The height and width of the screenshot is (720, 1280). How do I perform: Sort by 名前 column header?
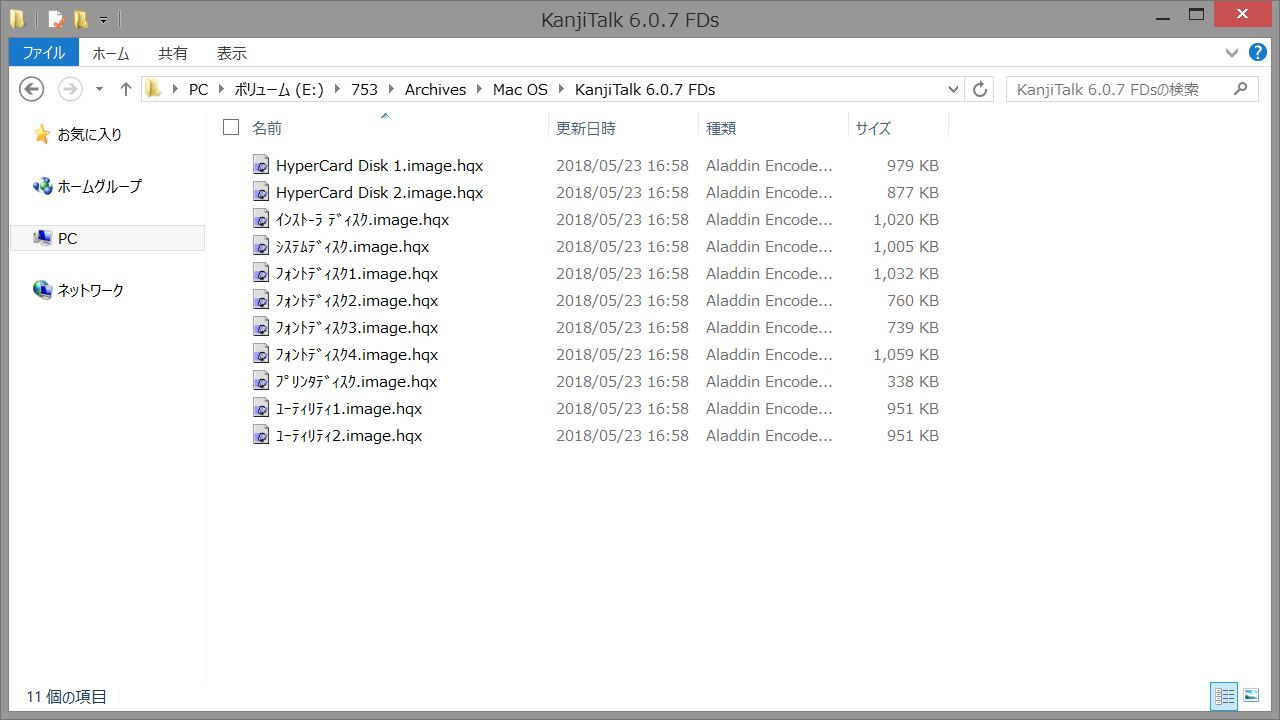267,128
